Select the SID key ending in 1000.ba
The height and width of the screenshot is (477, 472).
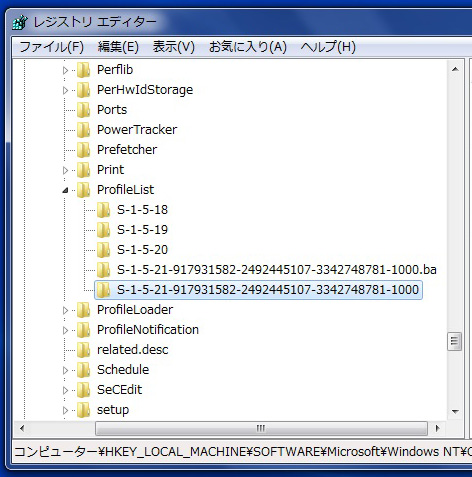pos(277,270)
